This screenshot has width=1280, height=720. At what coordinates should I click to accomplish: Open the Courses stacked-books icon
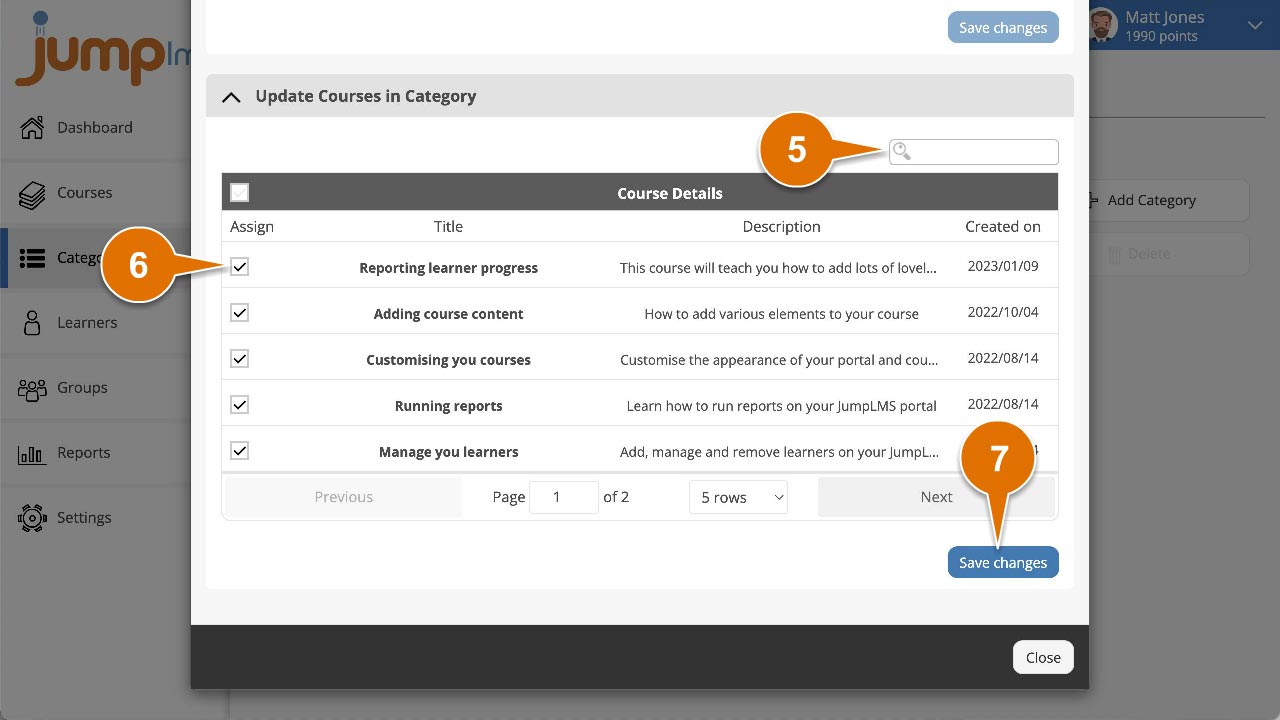(x=32, y=193)
